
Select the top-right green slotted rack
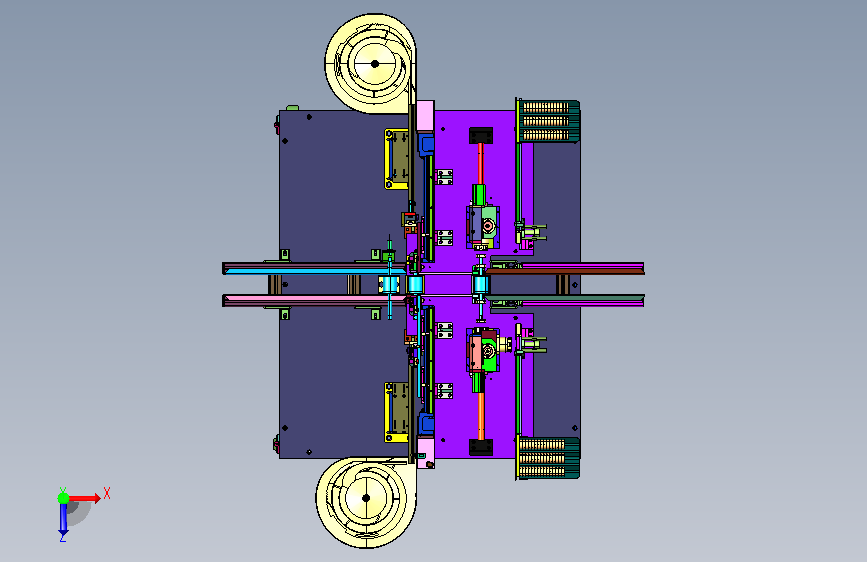pyautogui.click(x=548, y=121)
